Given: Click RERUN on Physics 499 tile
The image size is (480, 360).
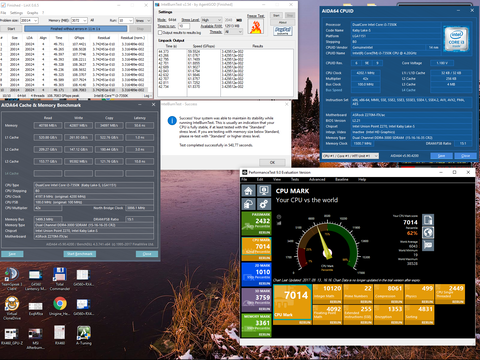Looking at the screenshot, I should [x=427, y=302].
